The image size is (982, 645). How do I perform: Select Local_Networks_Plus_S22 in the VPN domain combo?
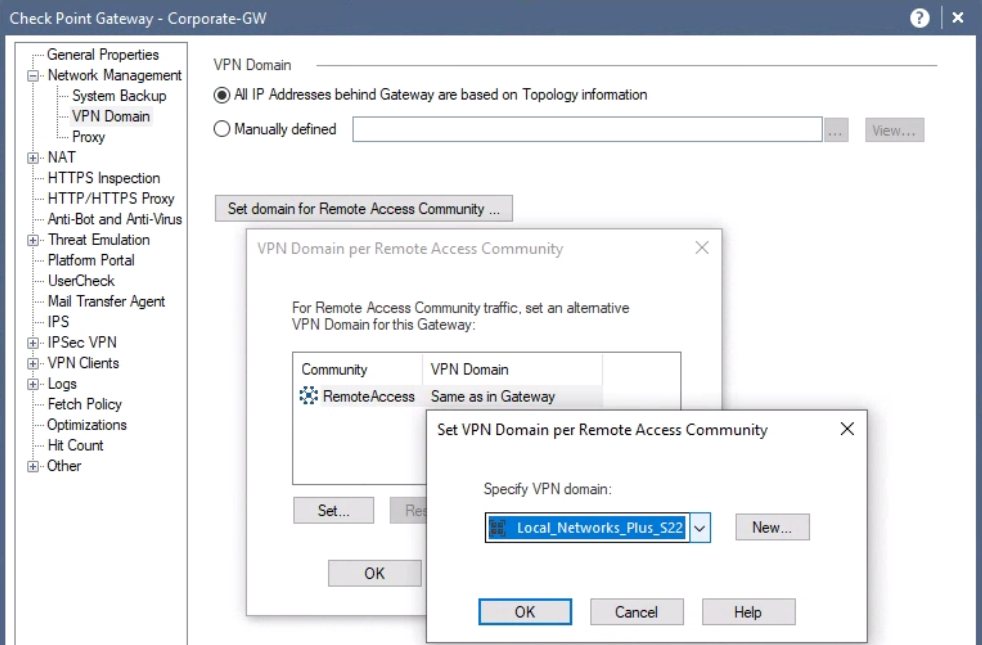tap(588, 528)
